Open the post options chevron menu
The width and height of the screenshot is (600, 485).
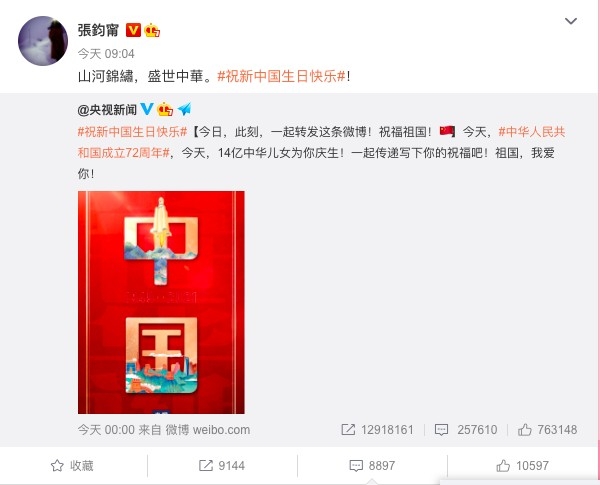pyautogui.click(x=571, y=21)
